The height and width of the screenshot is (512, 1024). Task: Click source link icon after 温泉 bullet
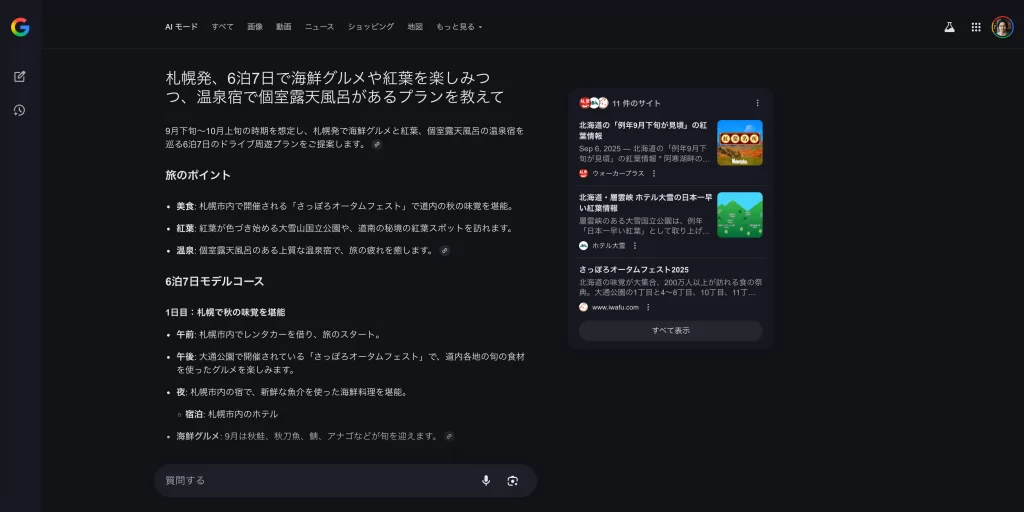pos(445,250)
